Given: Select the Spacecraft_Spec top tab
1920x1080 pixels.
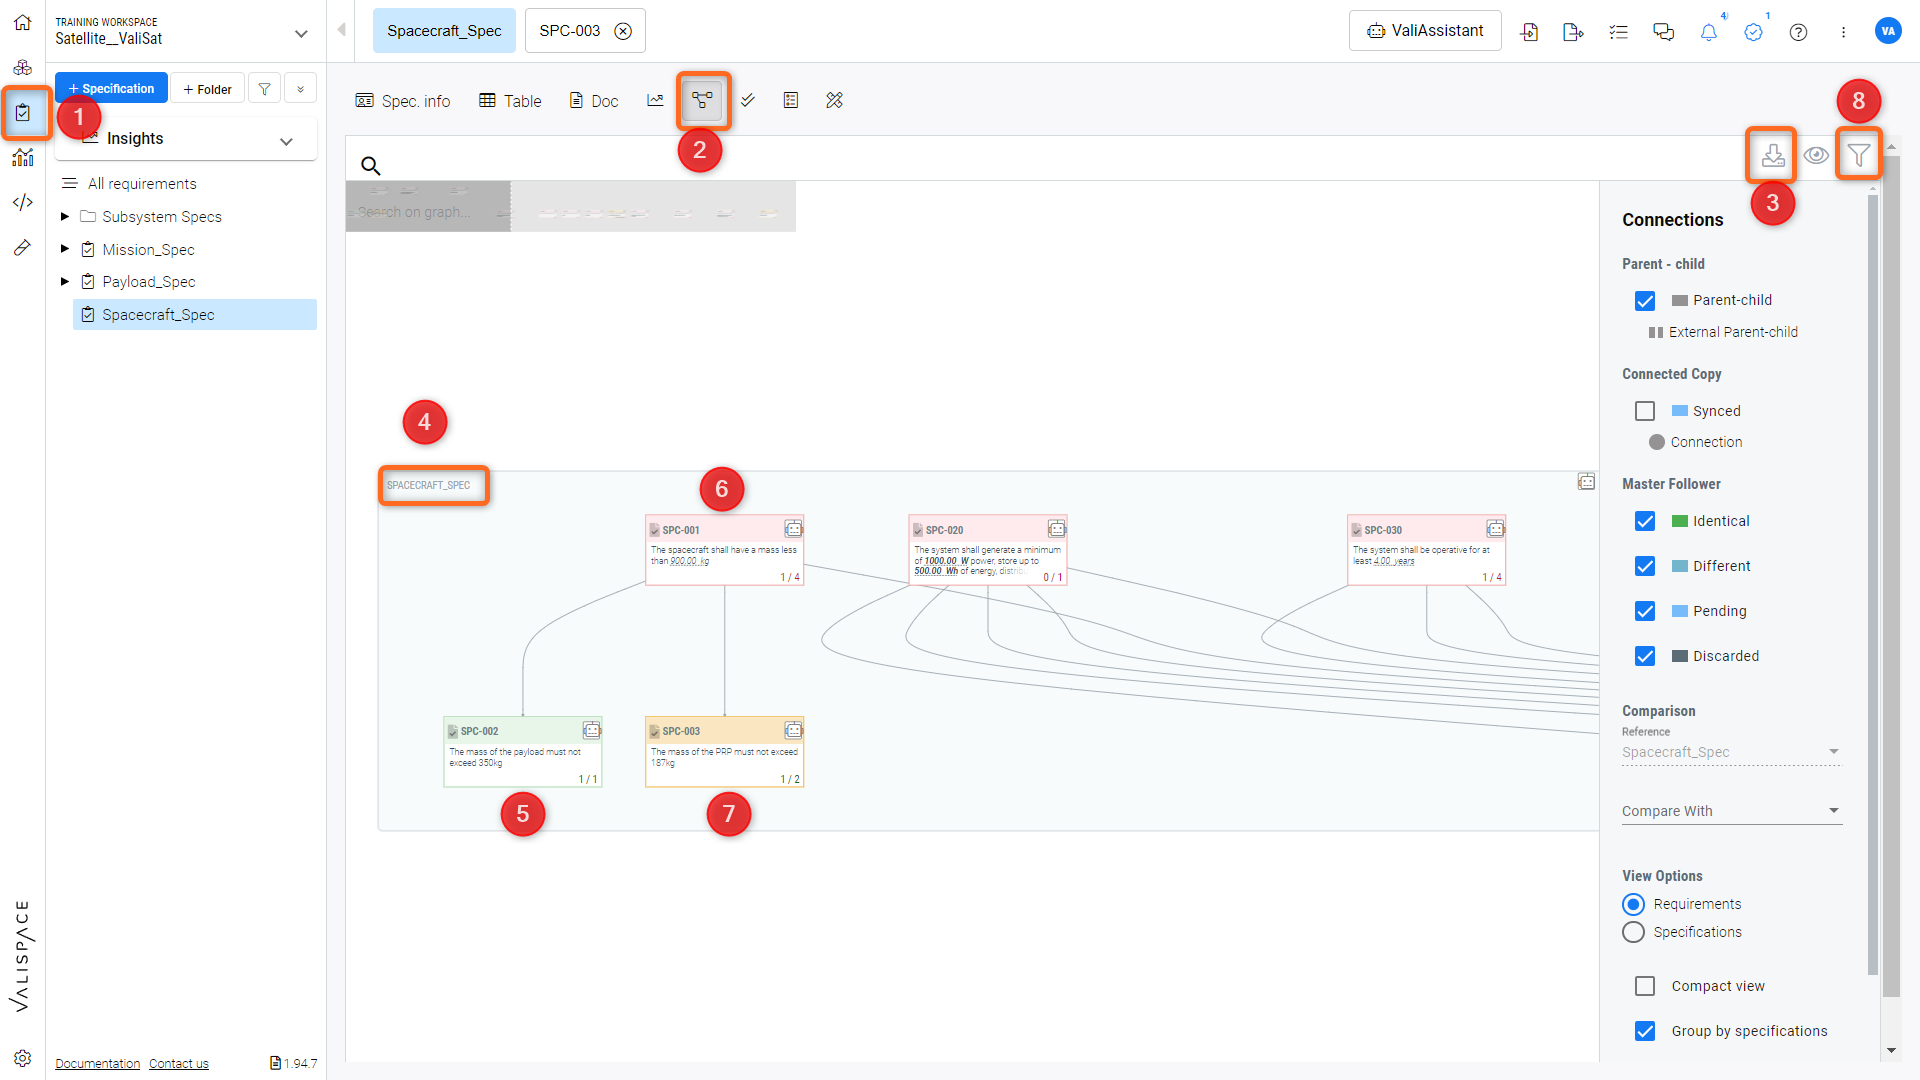Looking at the screenshot, I should (x=444, y=31).
